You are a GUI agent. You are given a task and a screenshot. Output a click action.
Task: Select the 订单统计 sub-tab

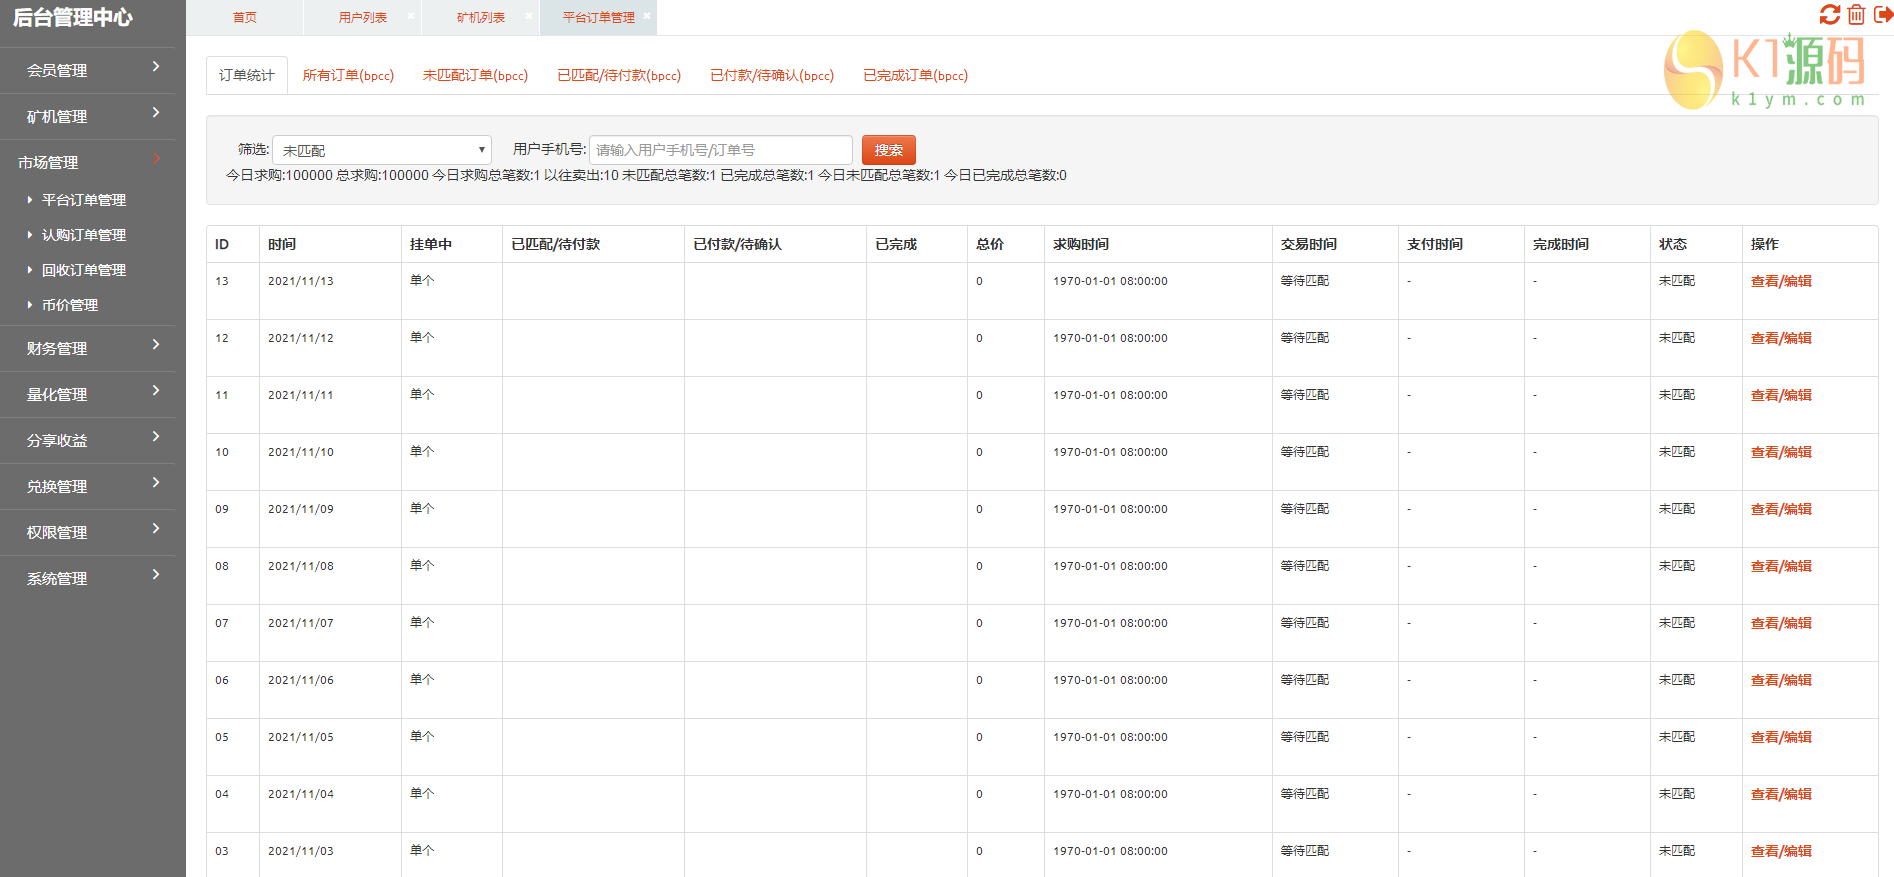click(x=247, y=75)
